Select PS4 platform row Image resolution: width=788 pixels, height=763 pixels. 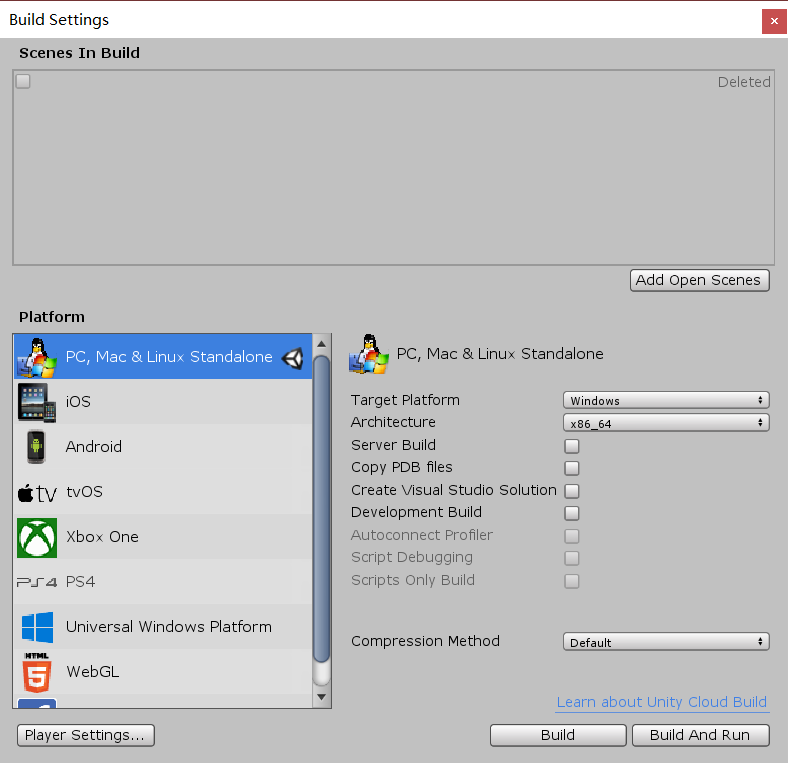pos(163,582)
